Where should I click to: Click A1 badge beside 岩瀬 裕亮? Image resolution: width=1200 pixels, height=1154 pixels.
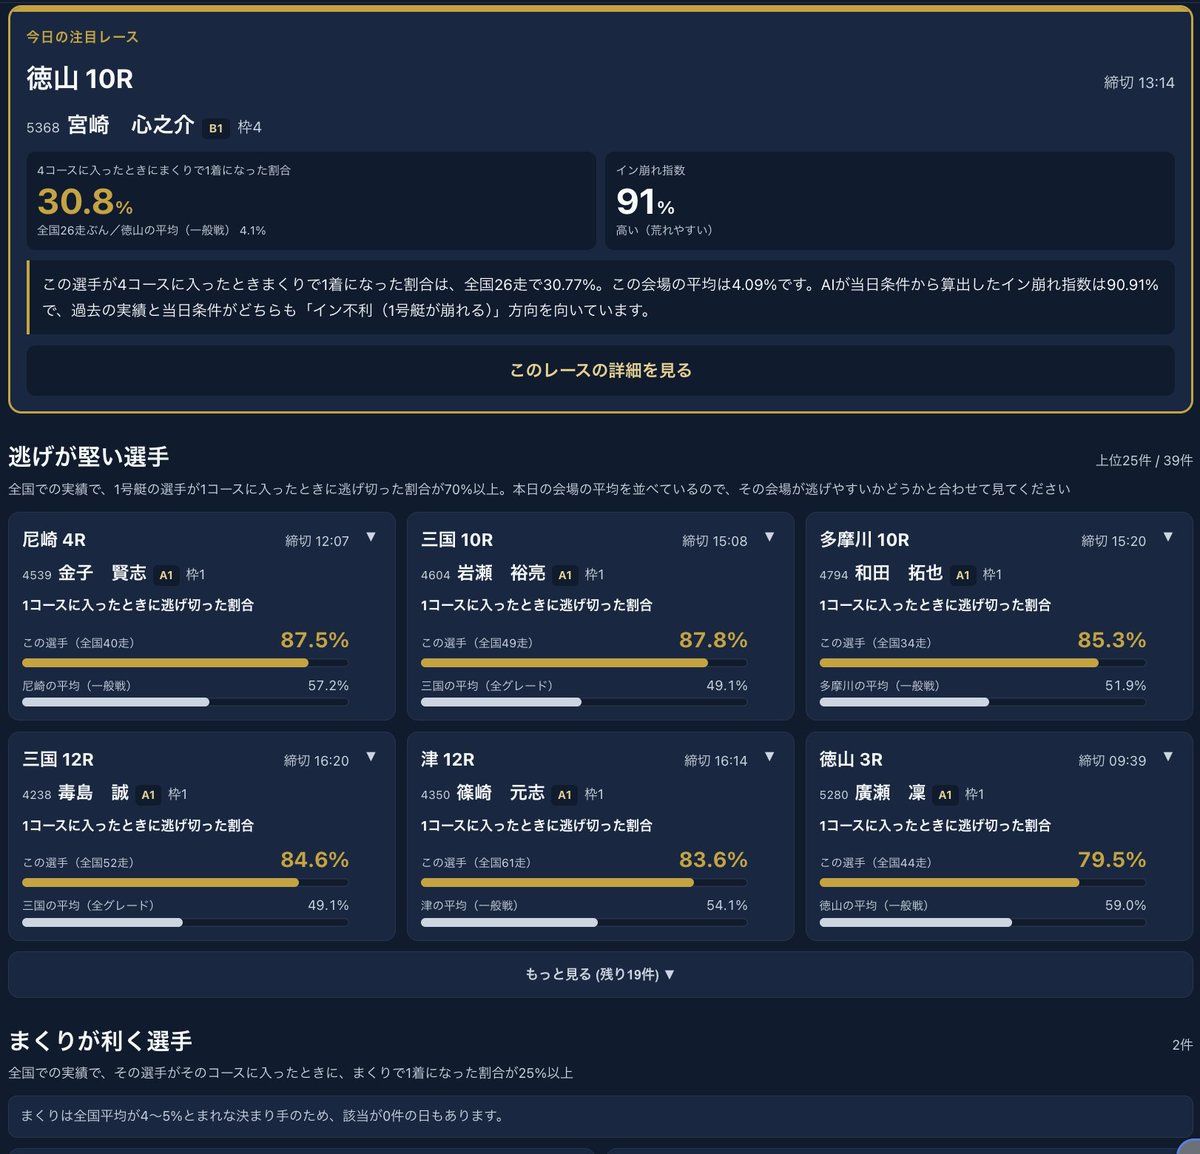point(565,575)
